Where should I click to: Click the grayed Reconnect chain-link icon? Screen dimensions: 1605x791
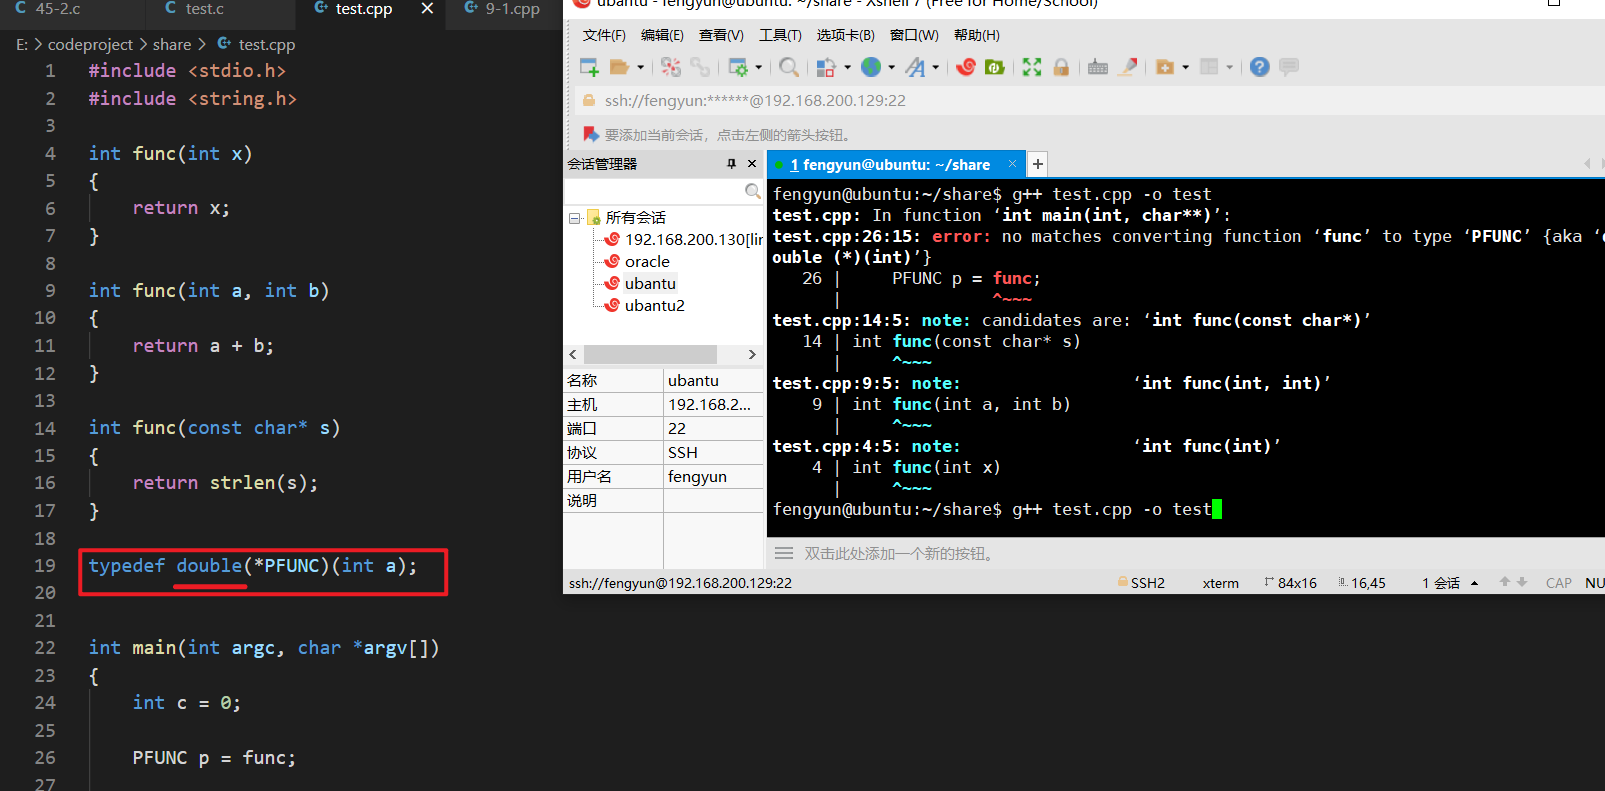700,67
